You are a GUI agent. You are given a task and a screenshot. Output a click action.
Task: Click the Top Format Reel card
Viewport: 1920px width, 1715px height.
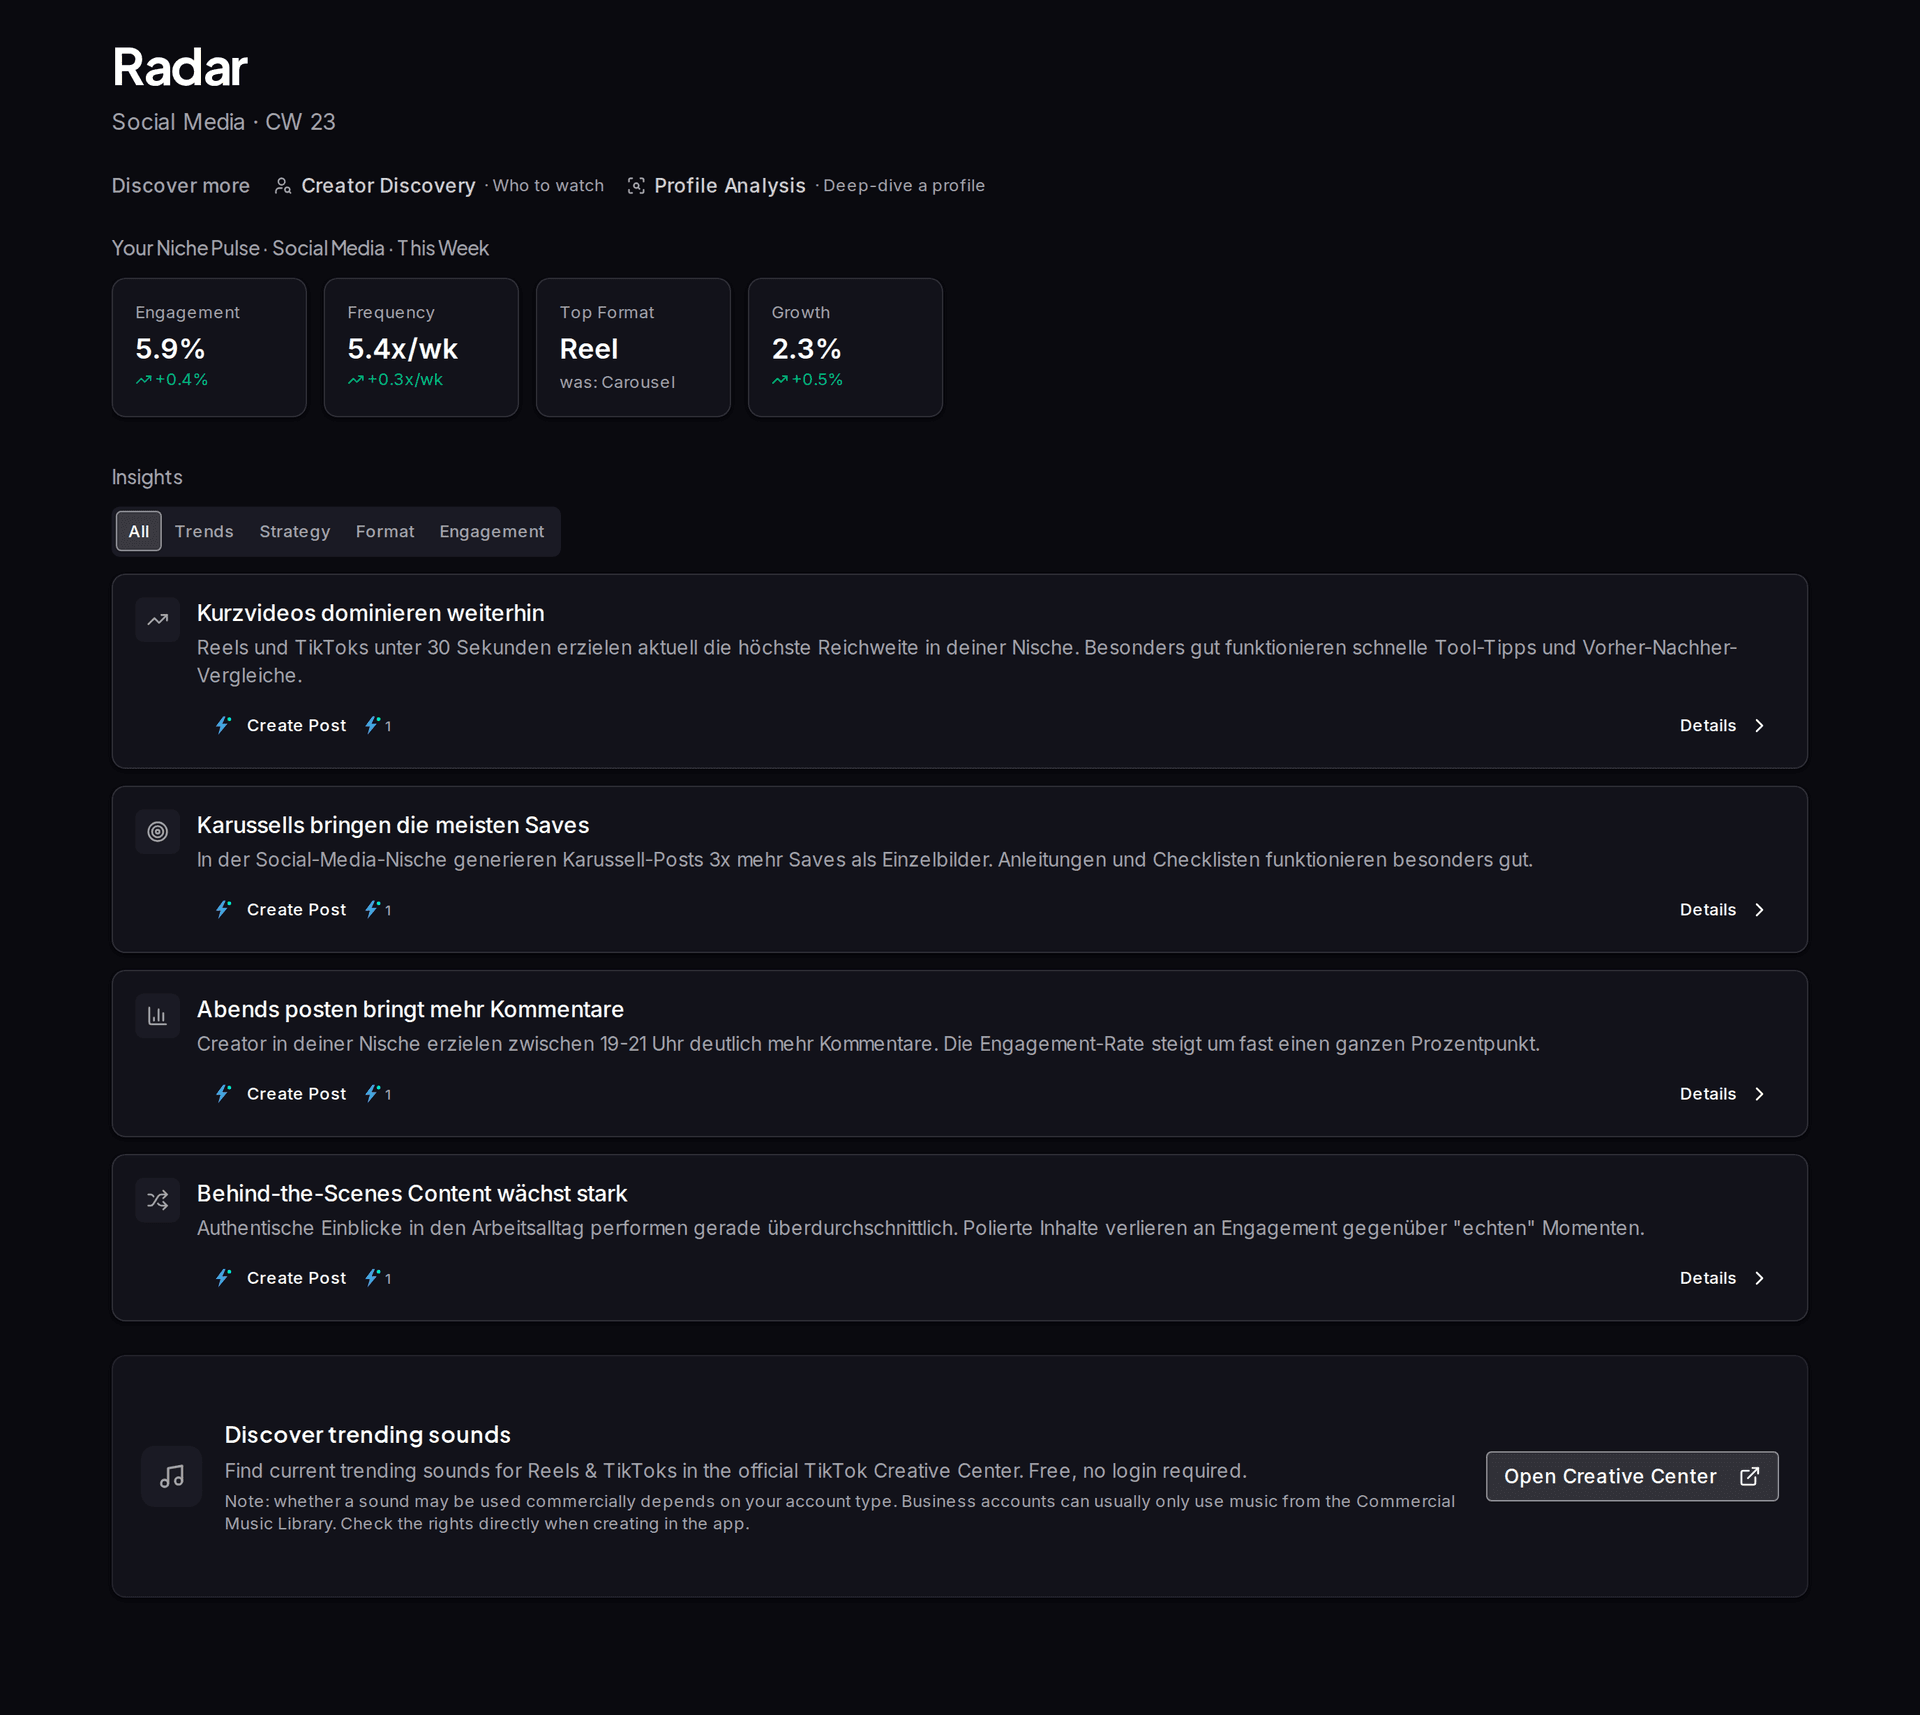633,347
